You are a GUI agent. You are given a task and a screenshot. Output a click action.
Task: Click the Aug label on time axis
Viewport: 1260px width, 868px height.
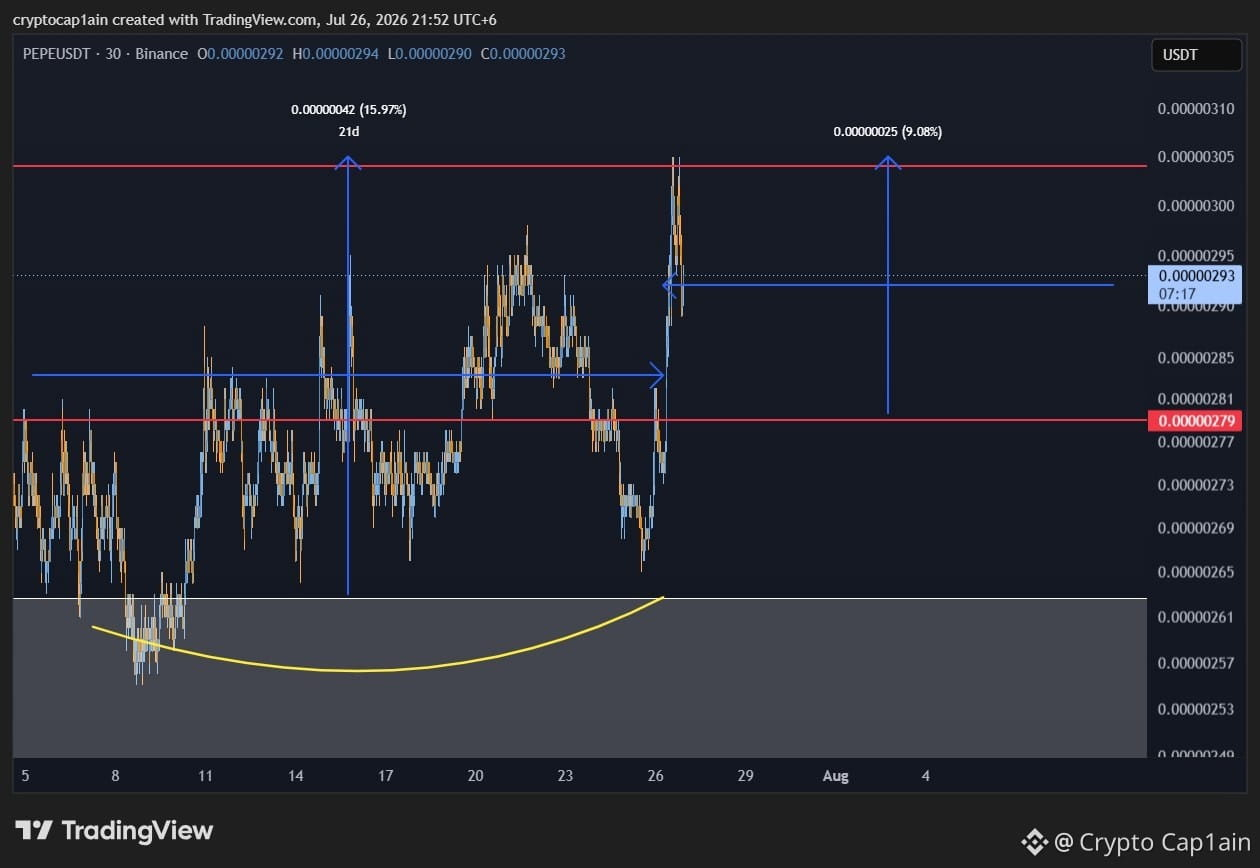[x=835, y=776]
